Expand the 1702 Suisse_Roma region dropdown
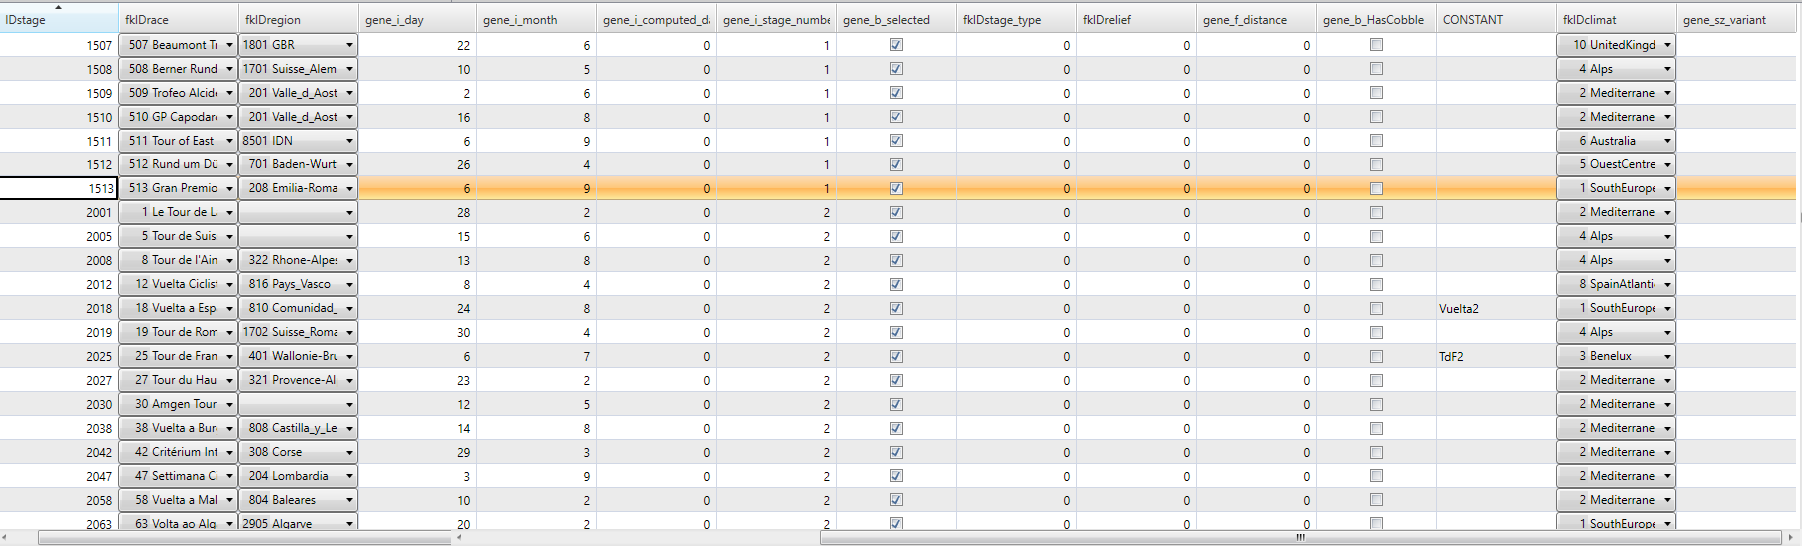1802x546 pixels. click(349, 332)
